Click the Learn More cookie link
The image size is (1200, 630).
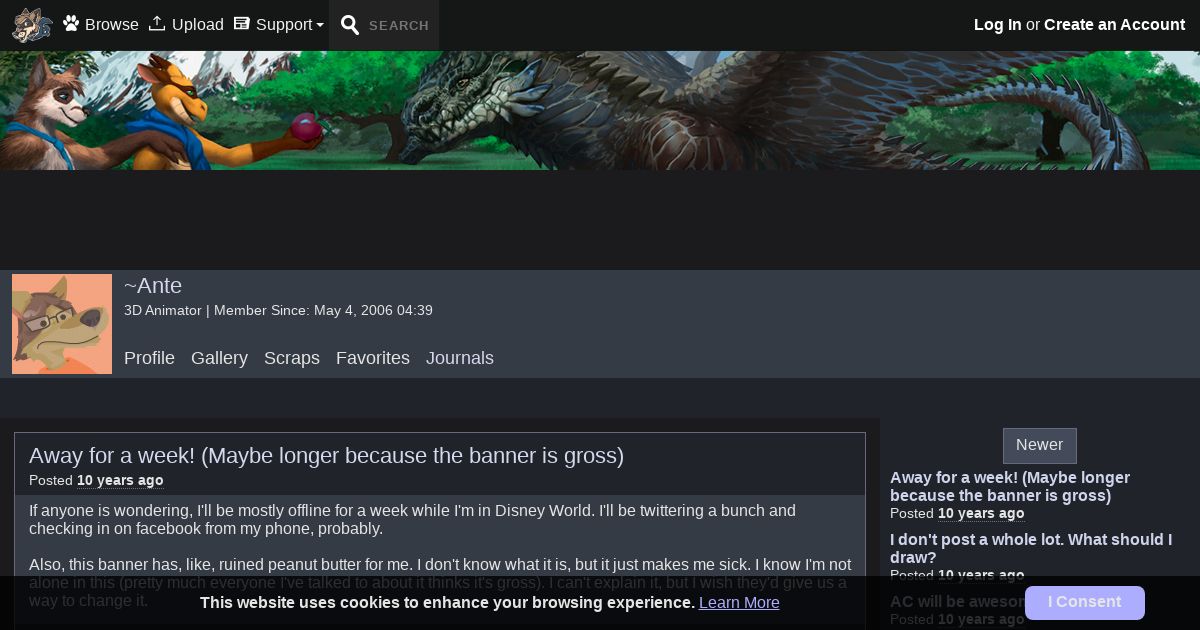click(x=739, y=603)
